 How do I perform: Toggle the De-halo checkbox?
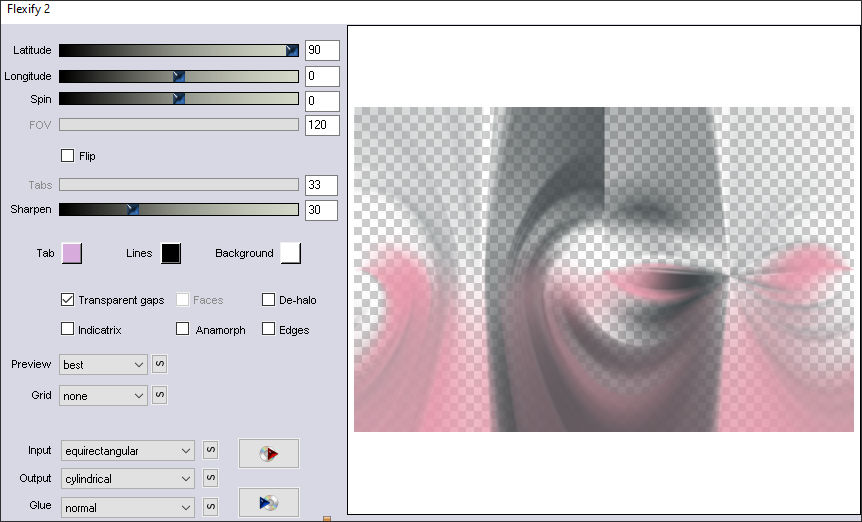[268, 299]
